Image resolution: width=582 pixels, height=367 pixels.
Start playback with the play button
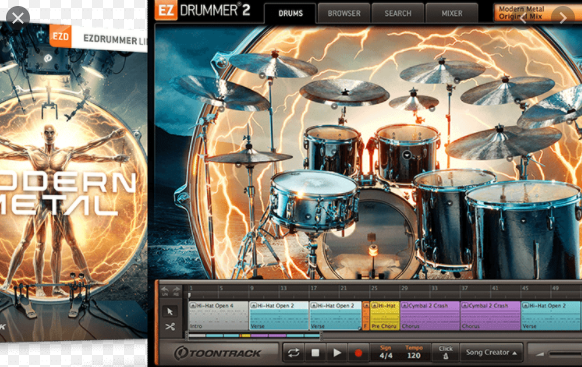(337, 353)
